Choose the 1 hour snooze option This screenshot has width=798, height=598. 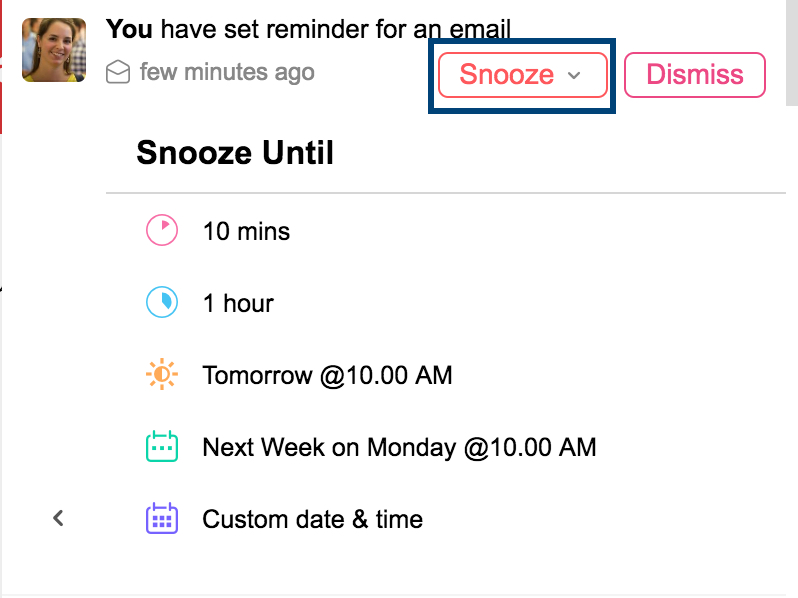click(x=238, y=304)
